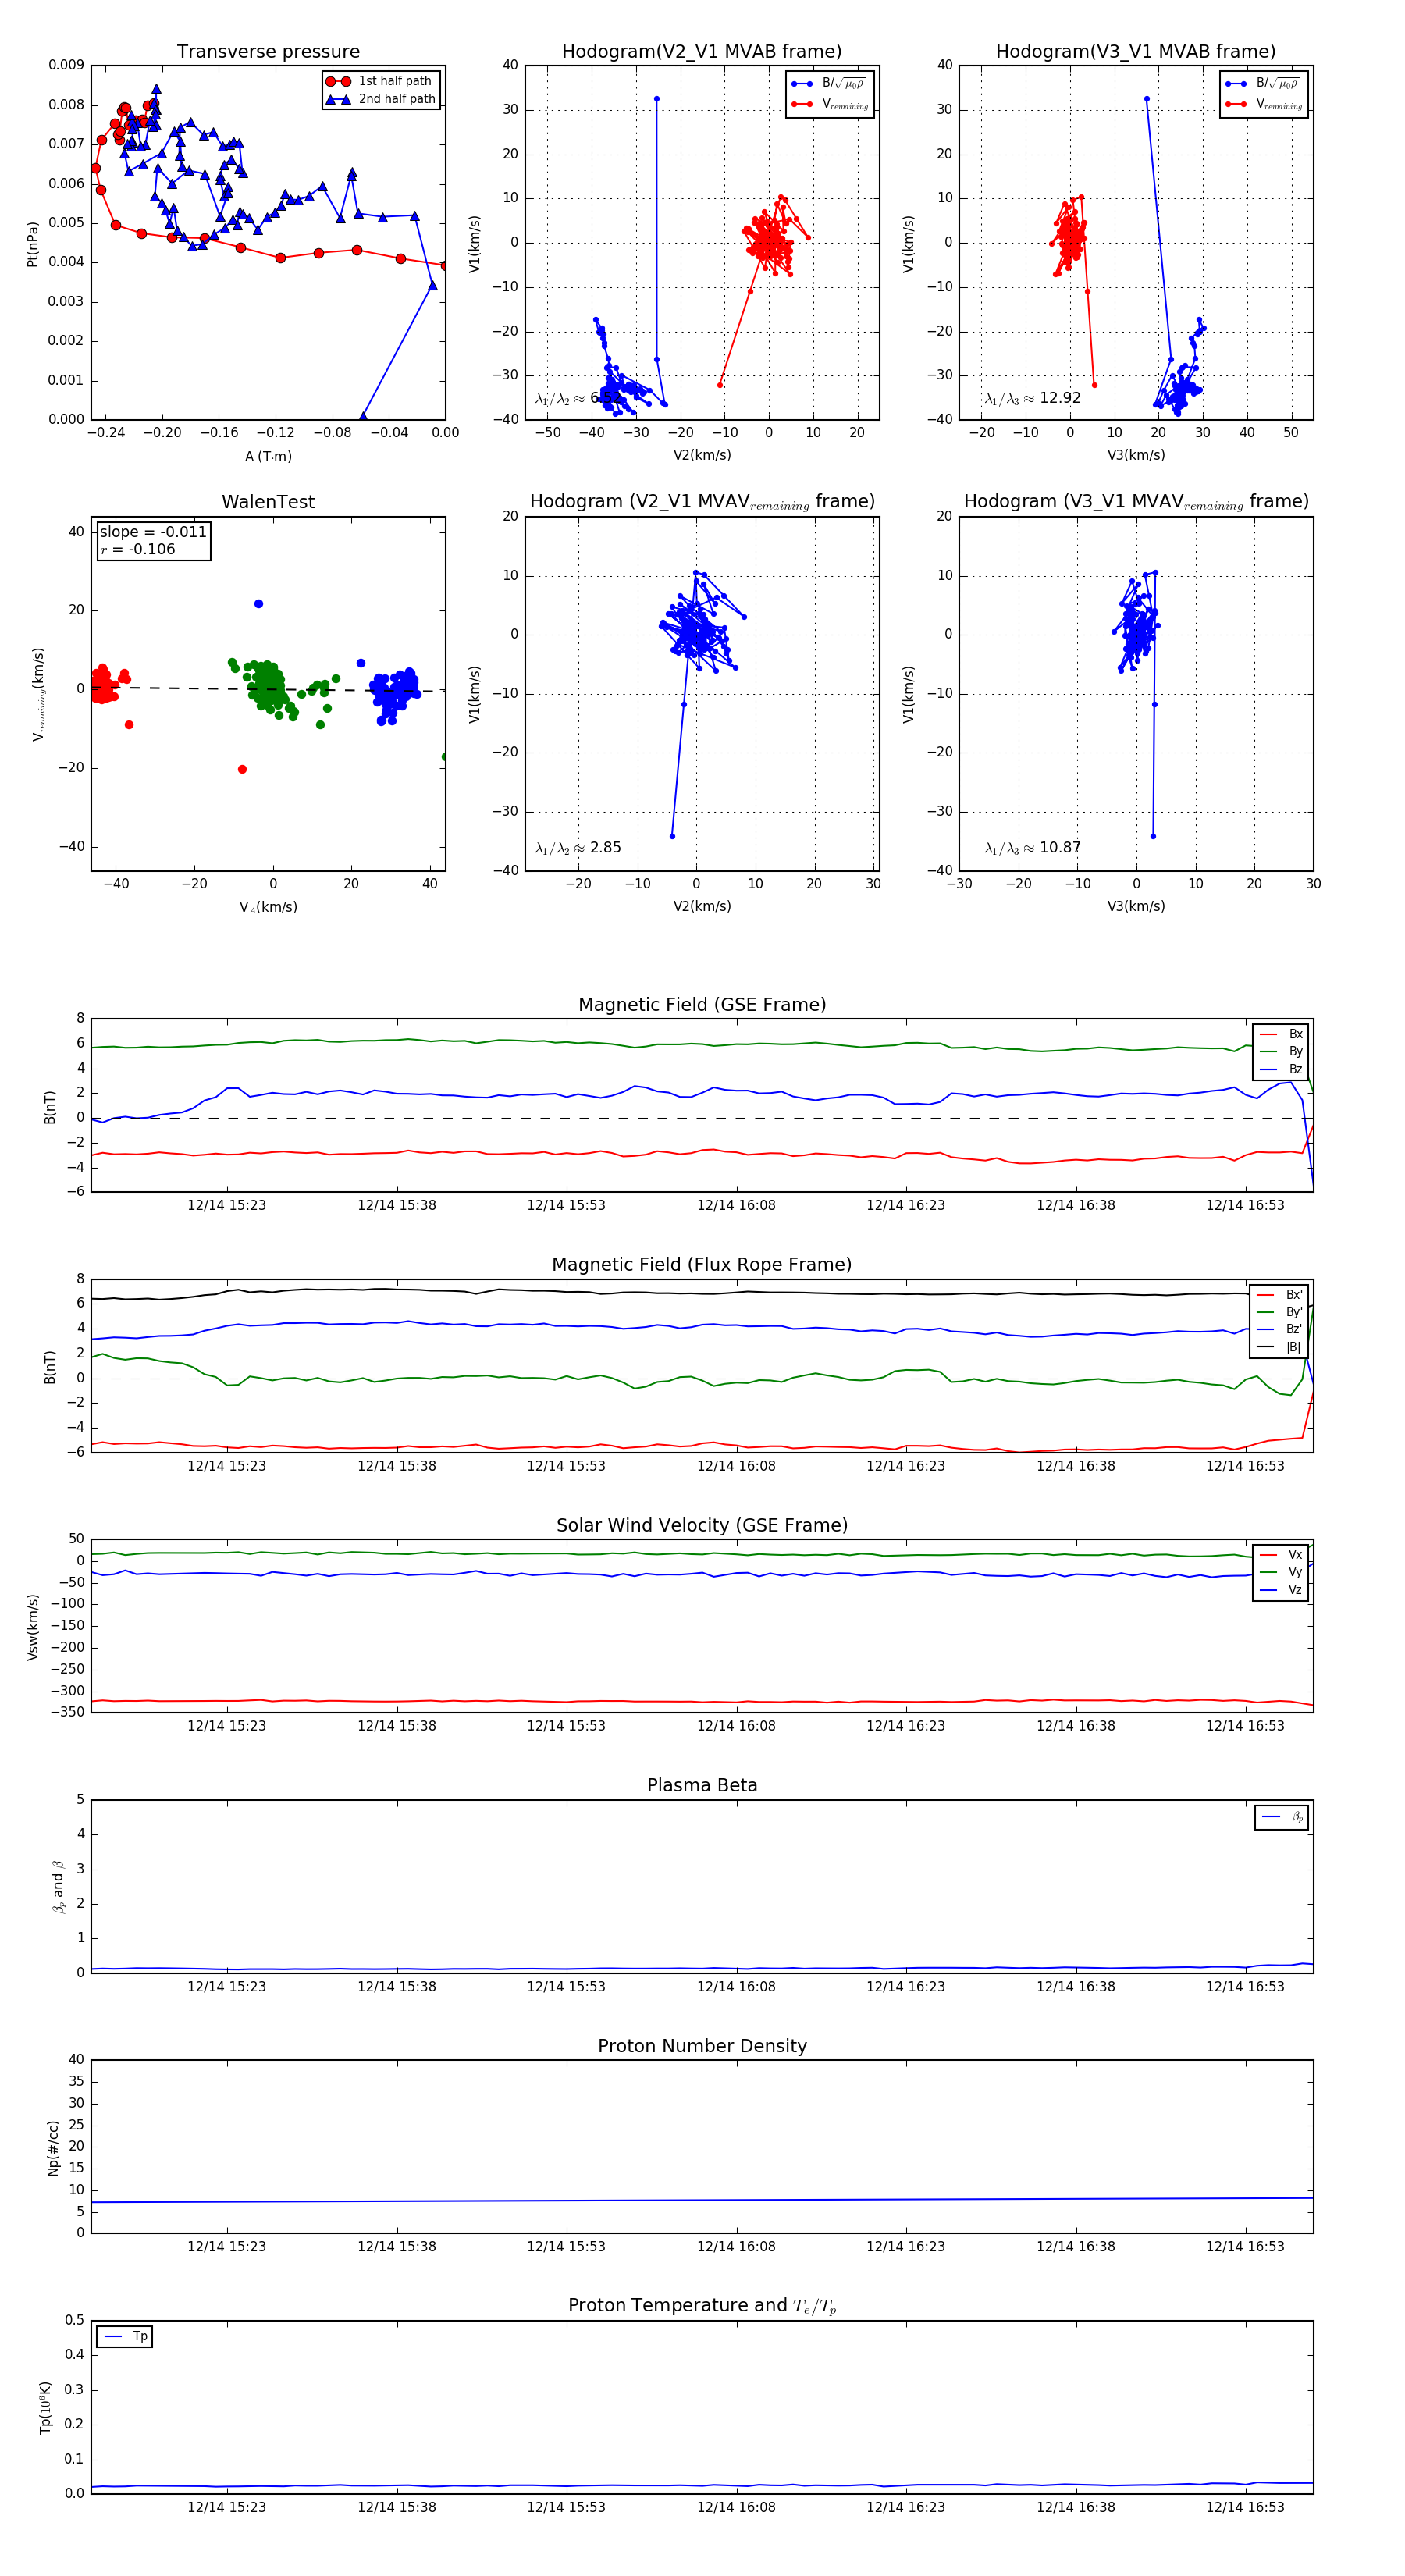Select the '|B|' legend entry in Flux Rope plot
Screen dimensions: 1405x2576
[x=1279, y=1348]
